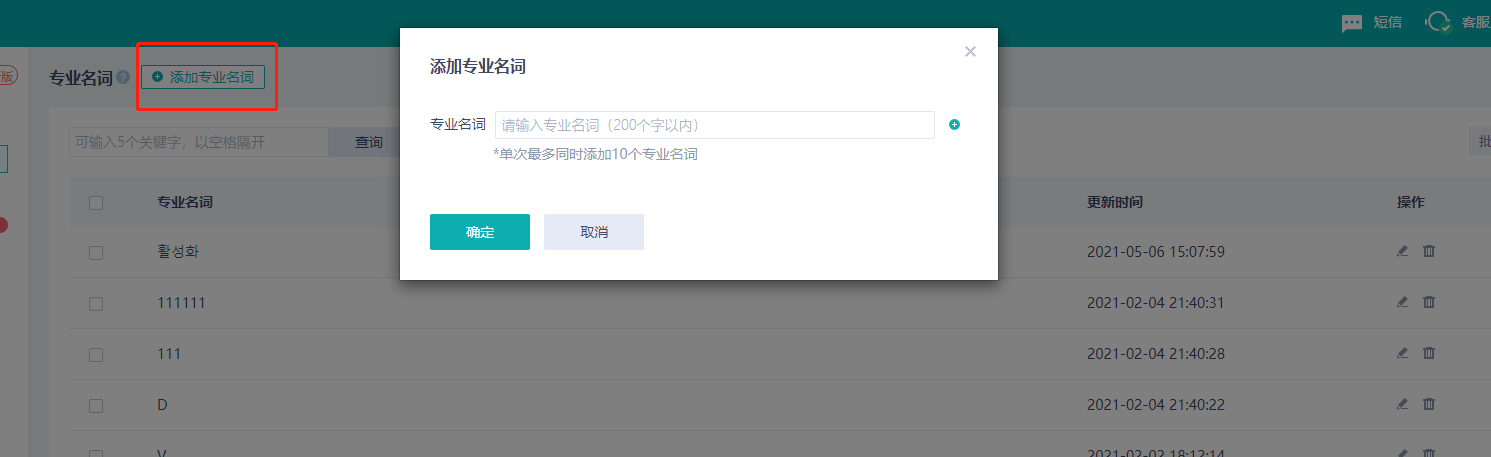
Task: Check the box for row D
Action: click(x=96, y=406)
